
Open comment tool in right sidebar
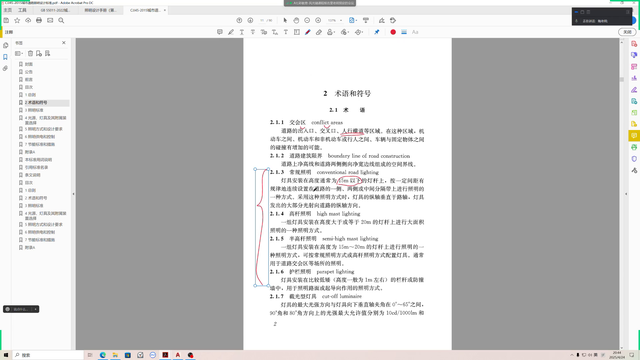coord(634,136)
